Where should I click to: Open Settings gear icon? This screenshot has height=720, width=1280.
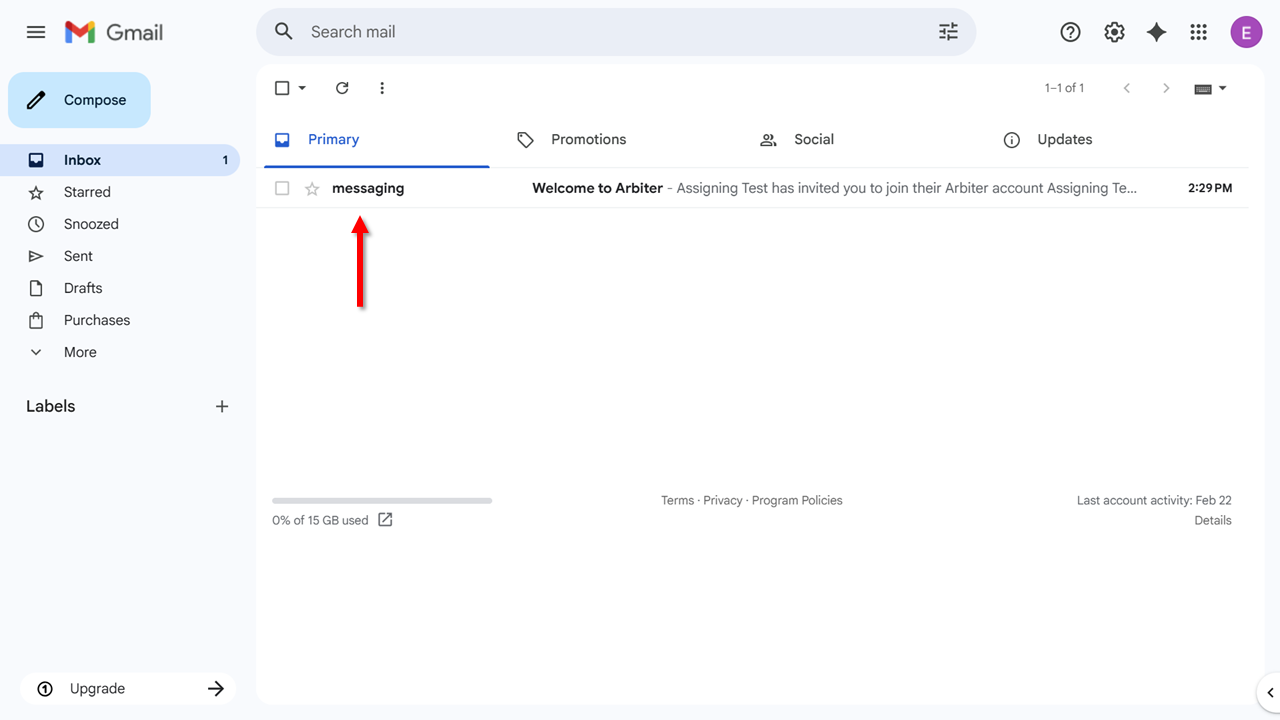(1114, 32)
